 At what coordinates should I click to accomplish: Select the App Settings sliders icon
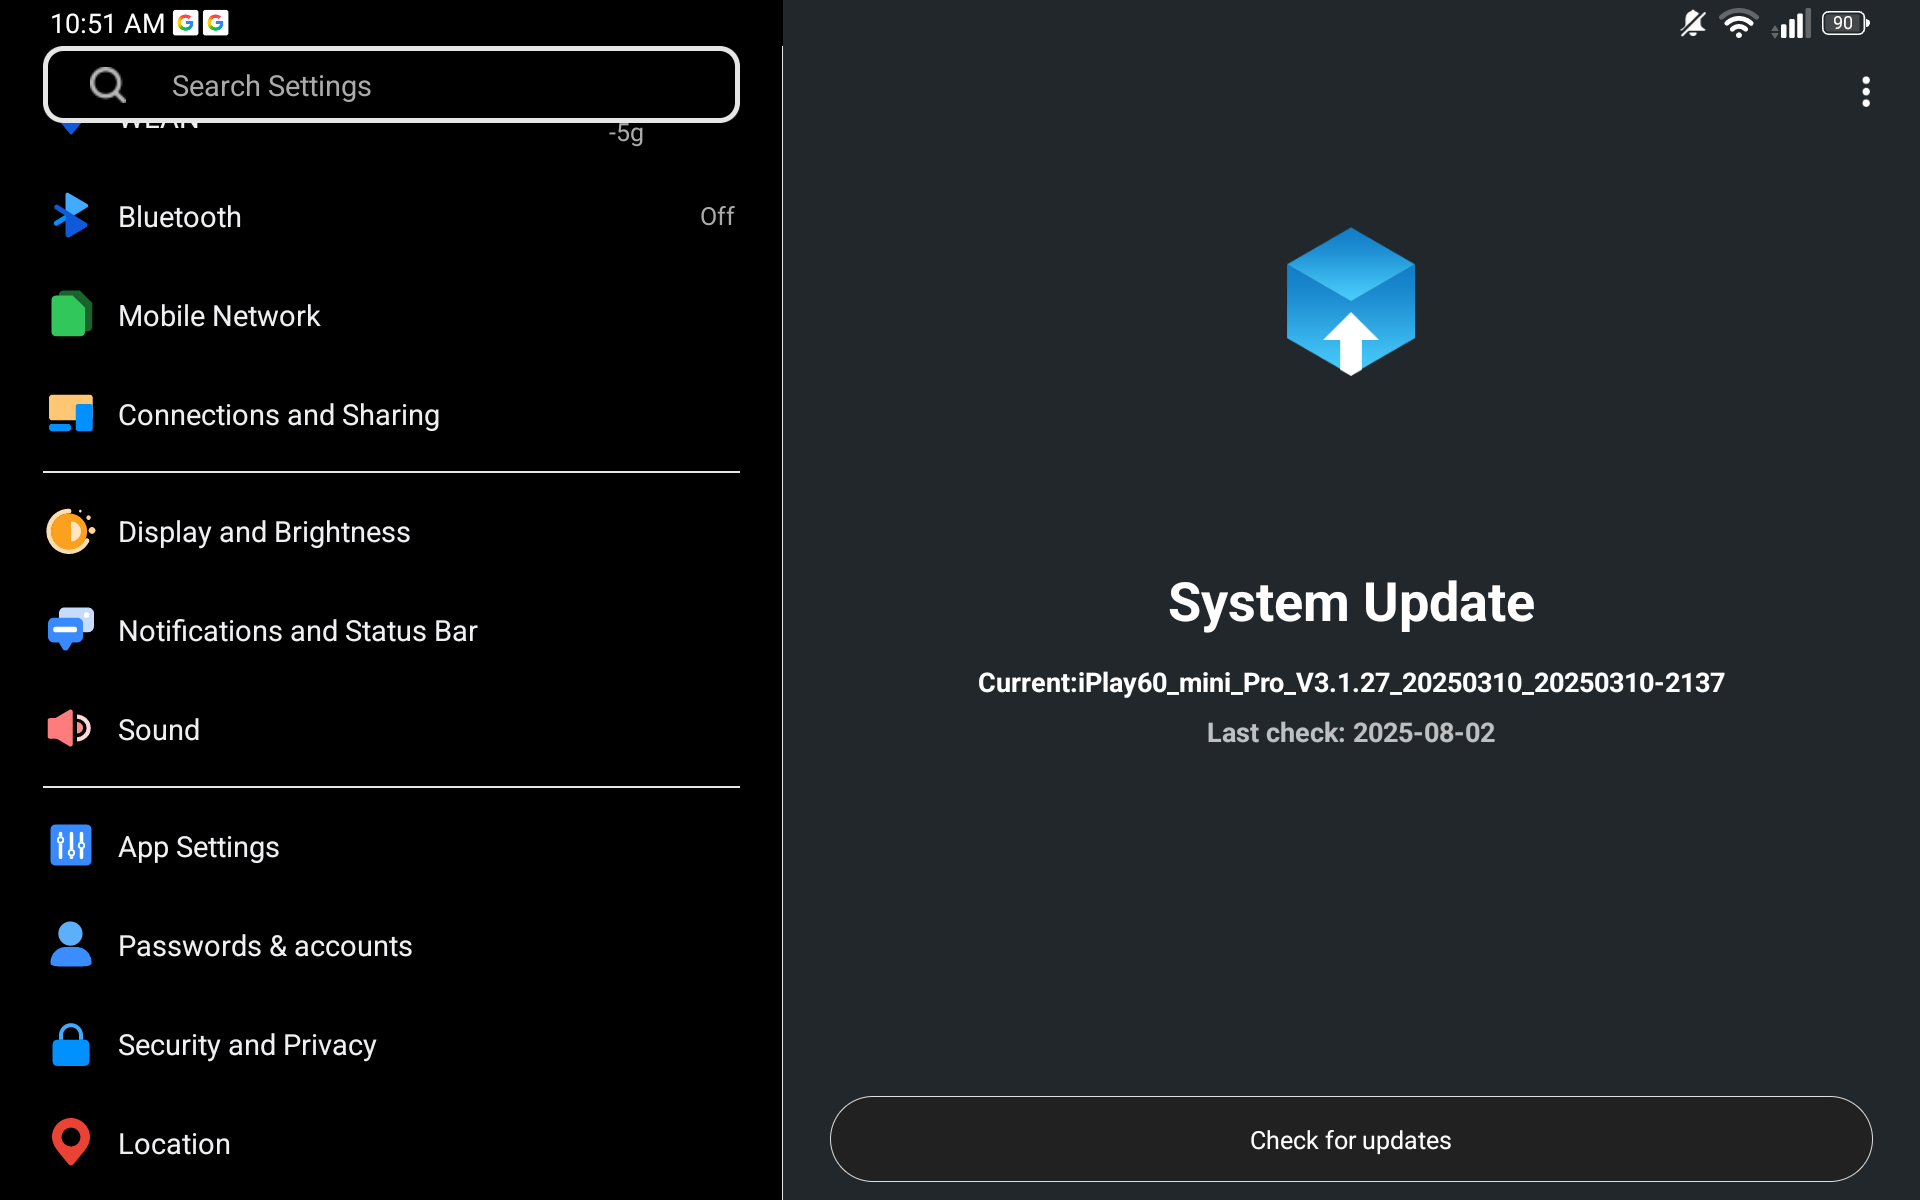pyautogui.click(x=70, y=846)
